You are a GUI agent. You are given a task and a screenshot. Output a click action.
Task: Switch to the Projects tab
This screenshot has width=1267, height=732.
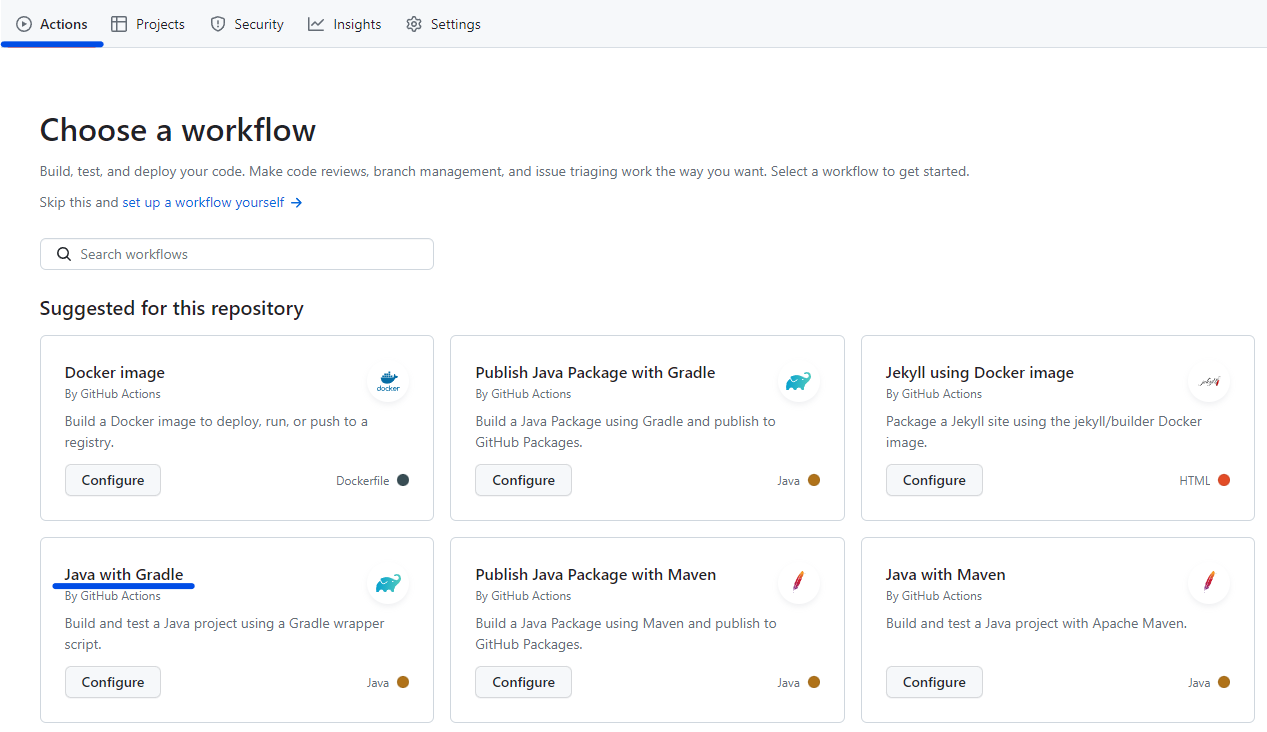click(148, 24)
